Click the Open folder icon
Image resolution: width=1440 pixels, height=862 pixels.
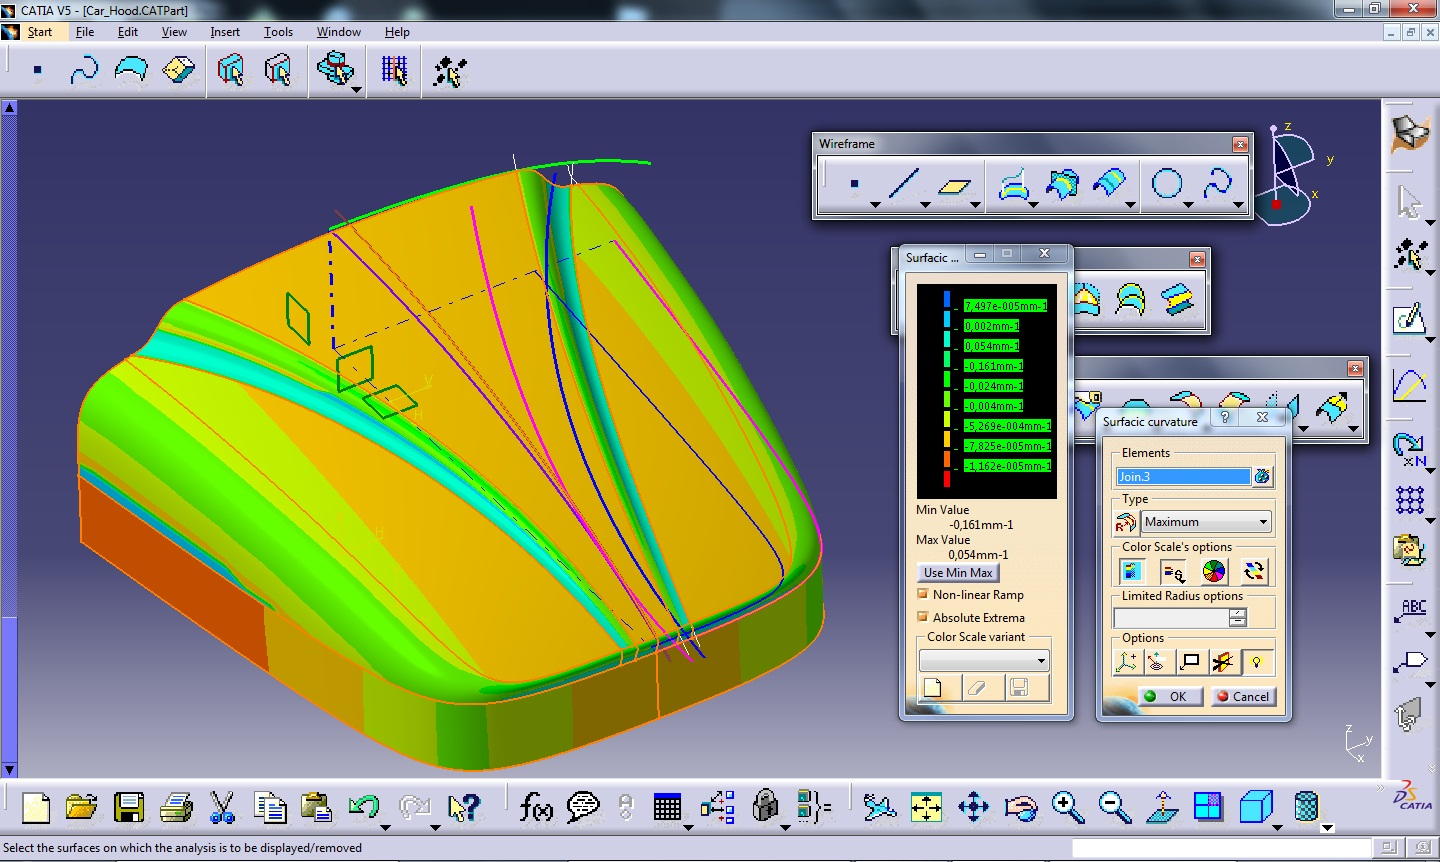click(82, 806)
